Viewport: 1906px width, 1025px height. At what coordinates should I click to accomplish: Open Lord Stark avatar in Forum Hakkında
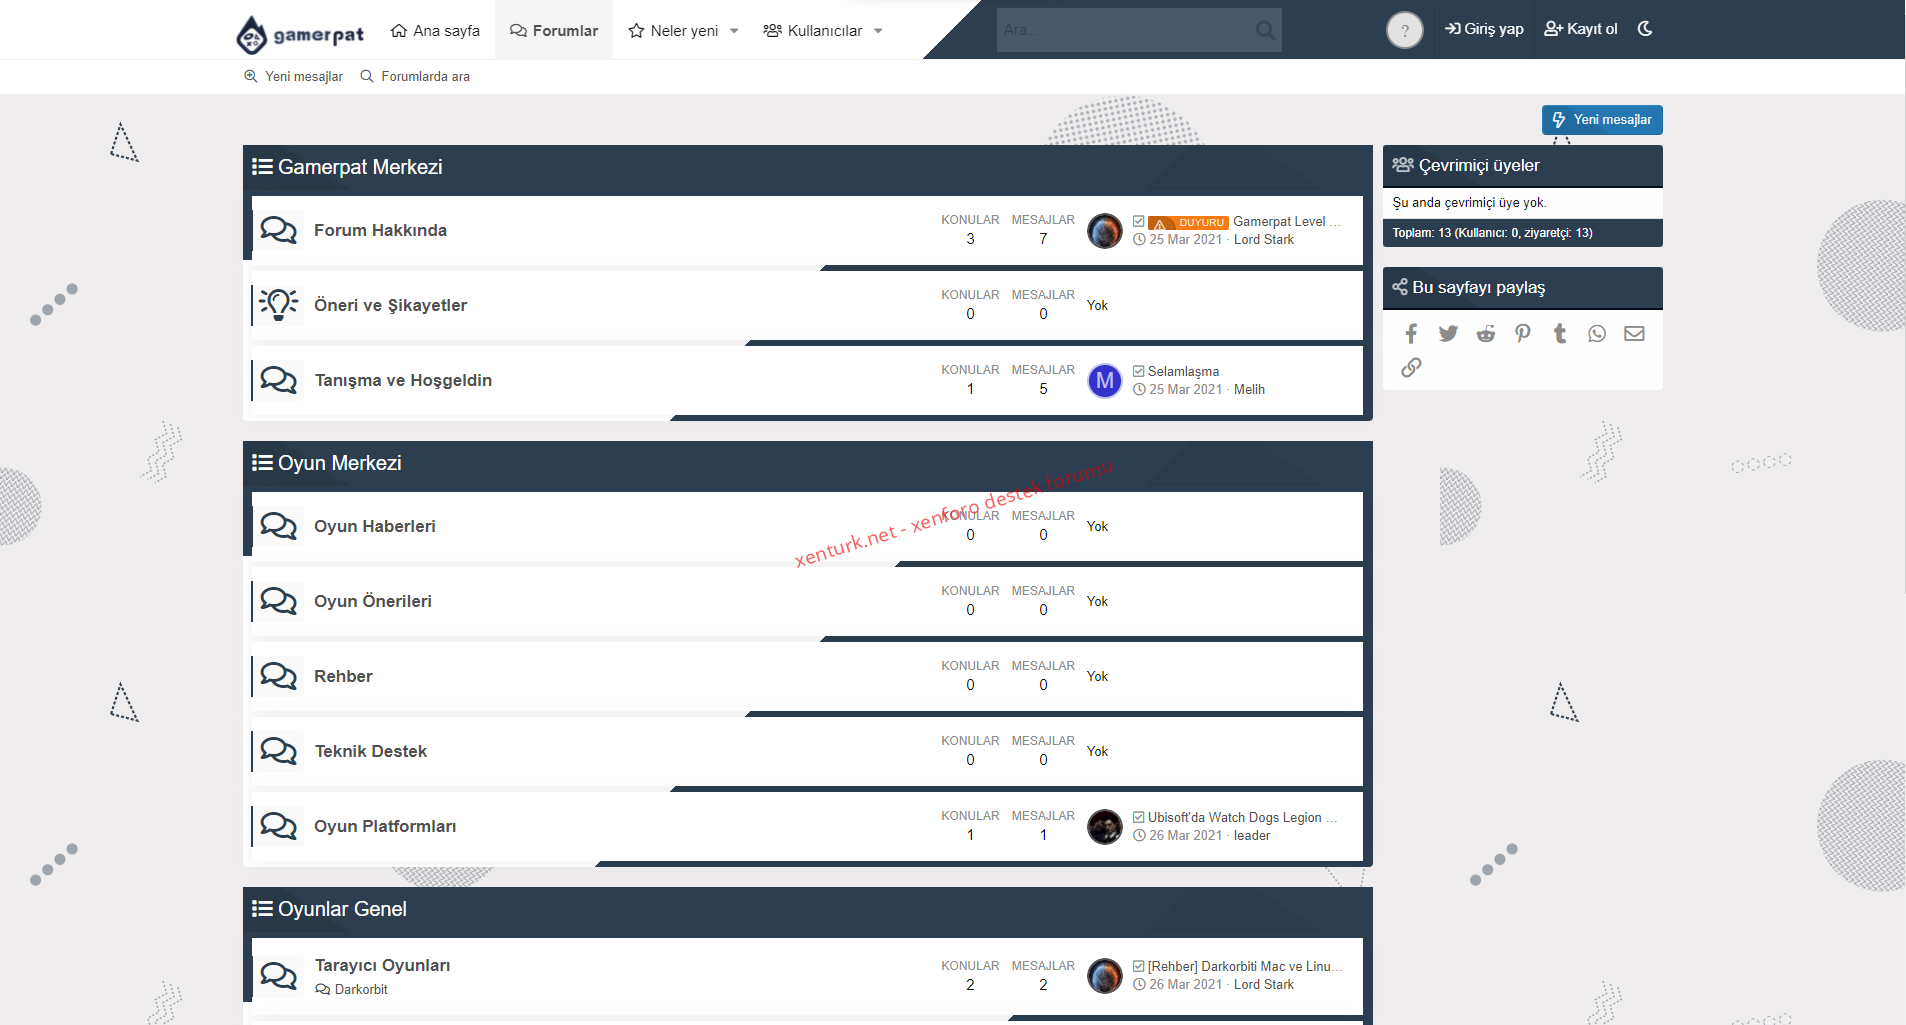point(1105,231)
